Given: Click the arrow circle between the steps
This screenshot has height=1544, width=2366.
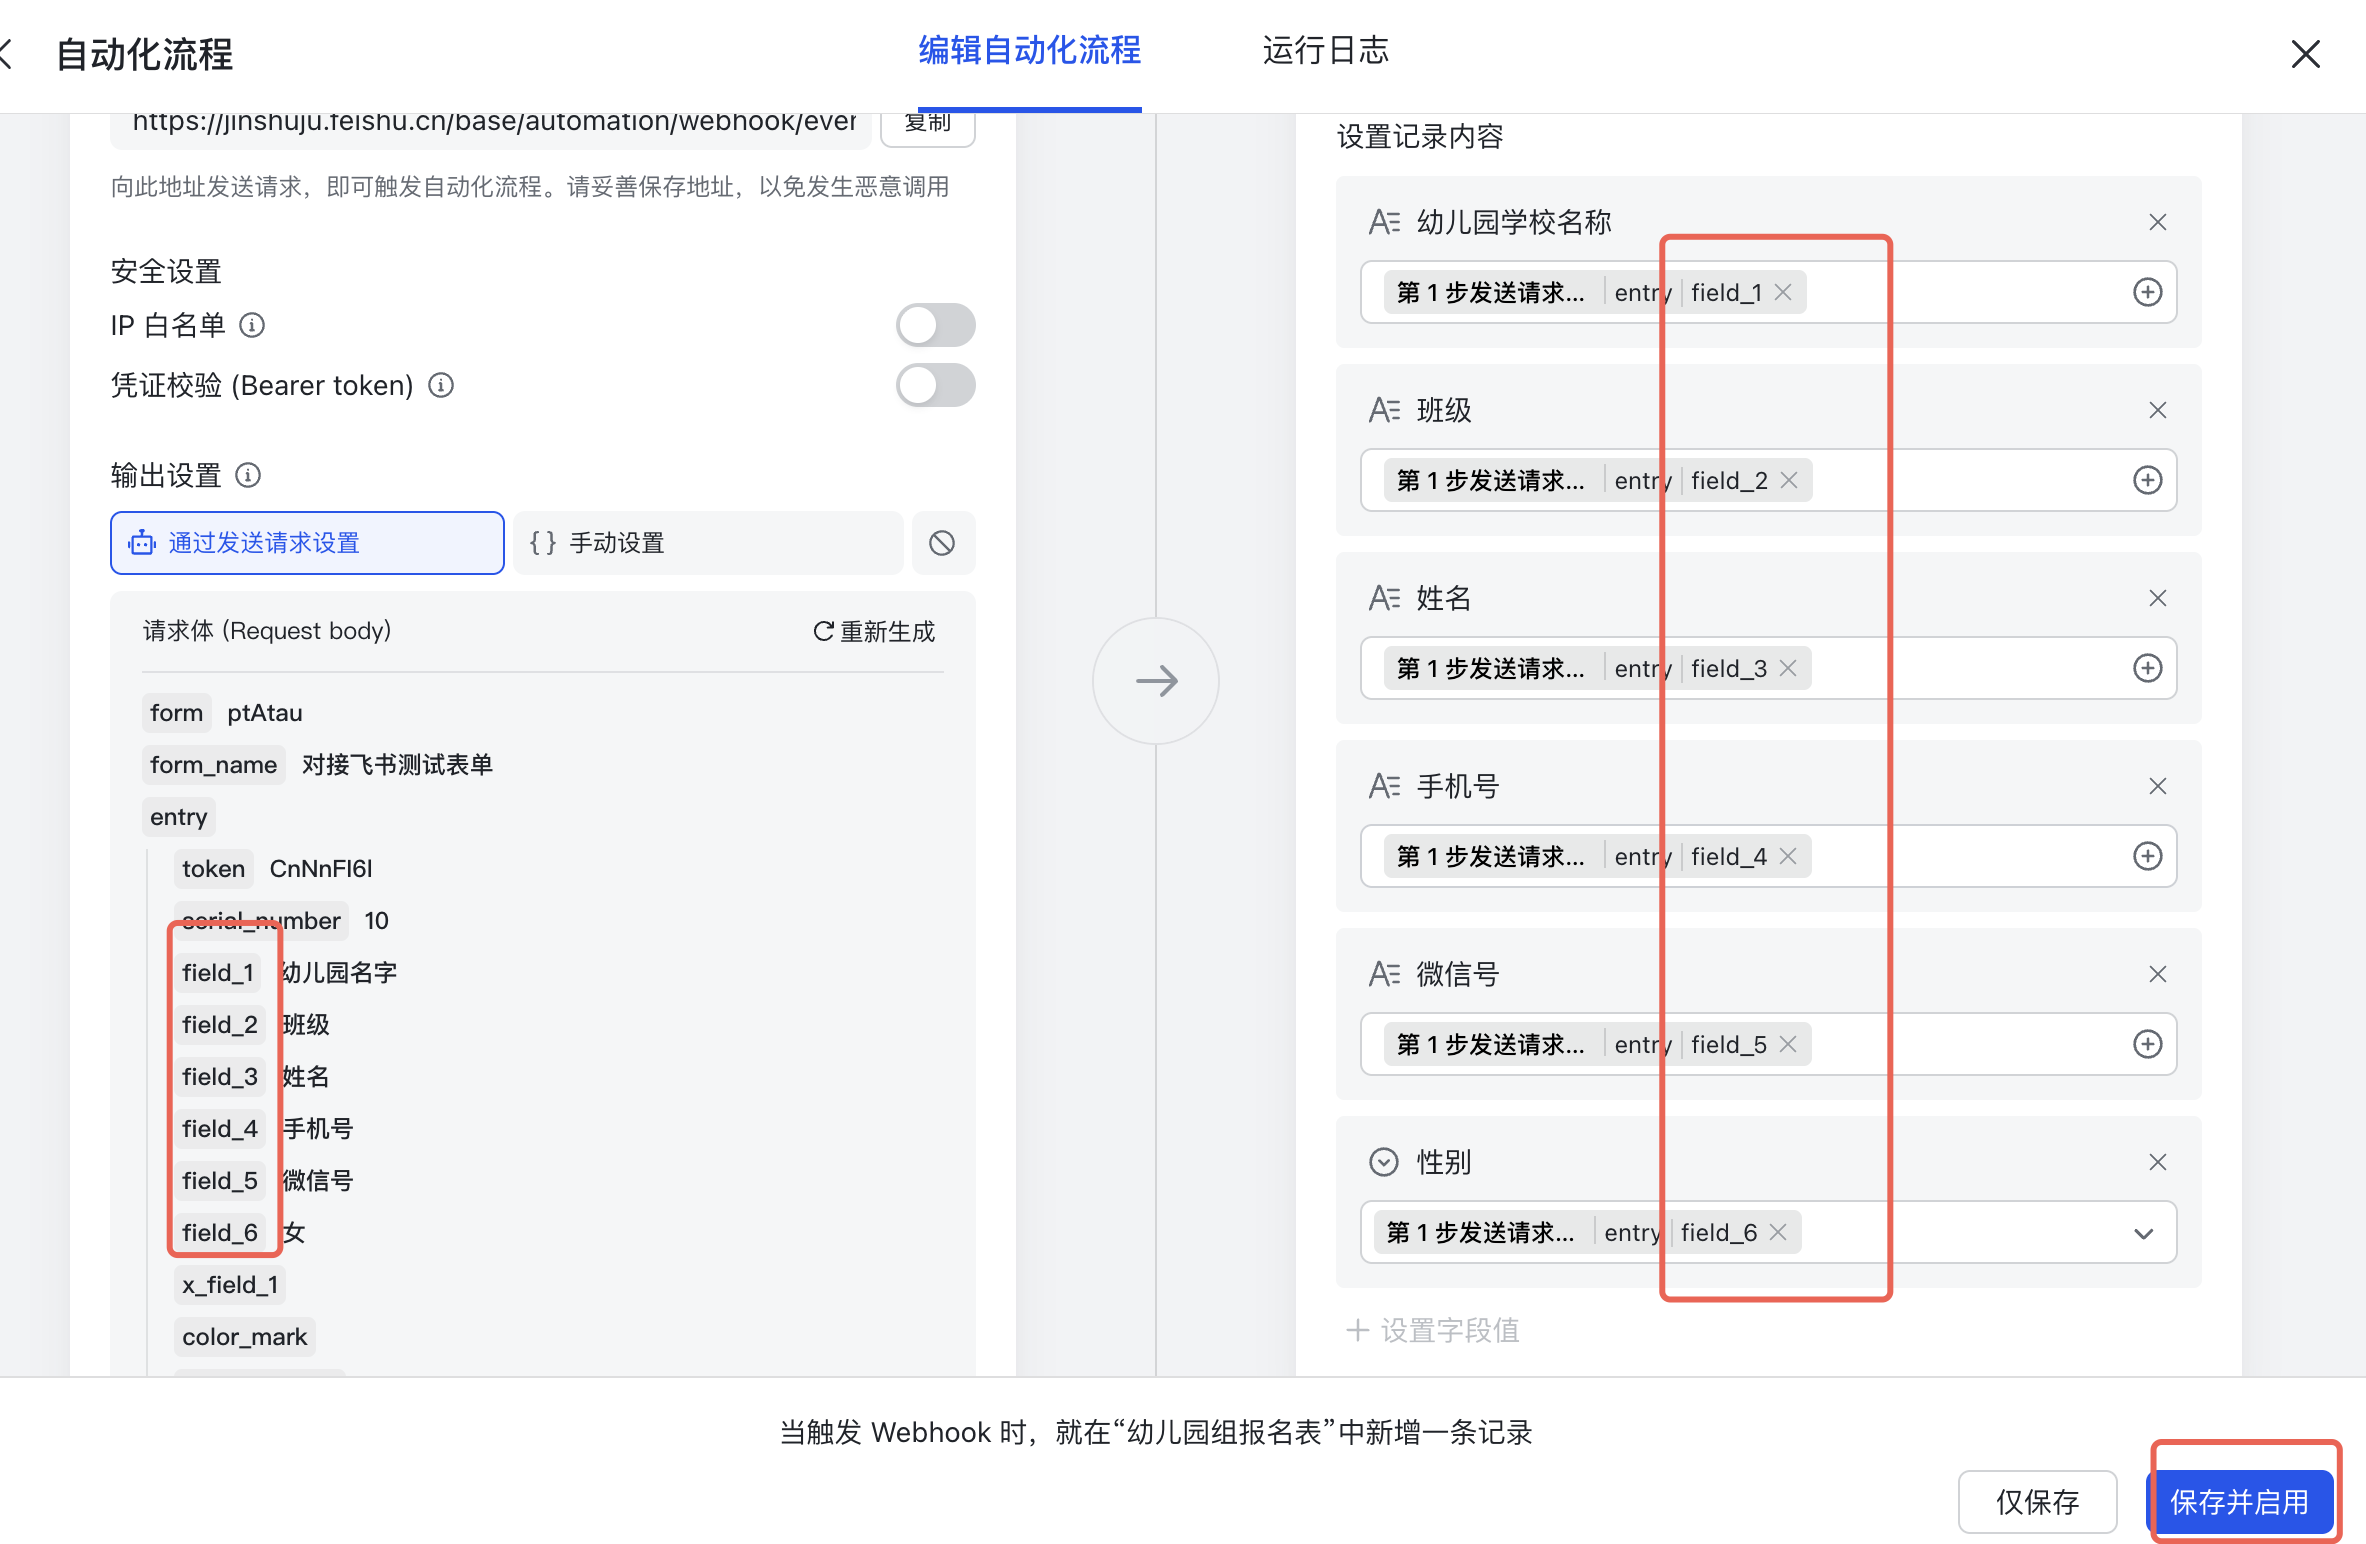Looking at the screenshot, I should (1156, 681).
